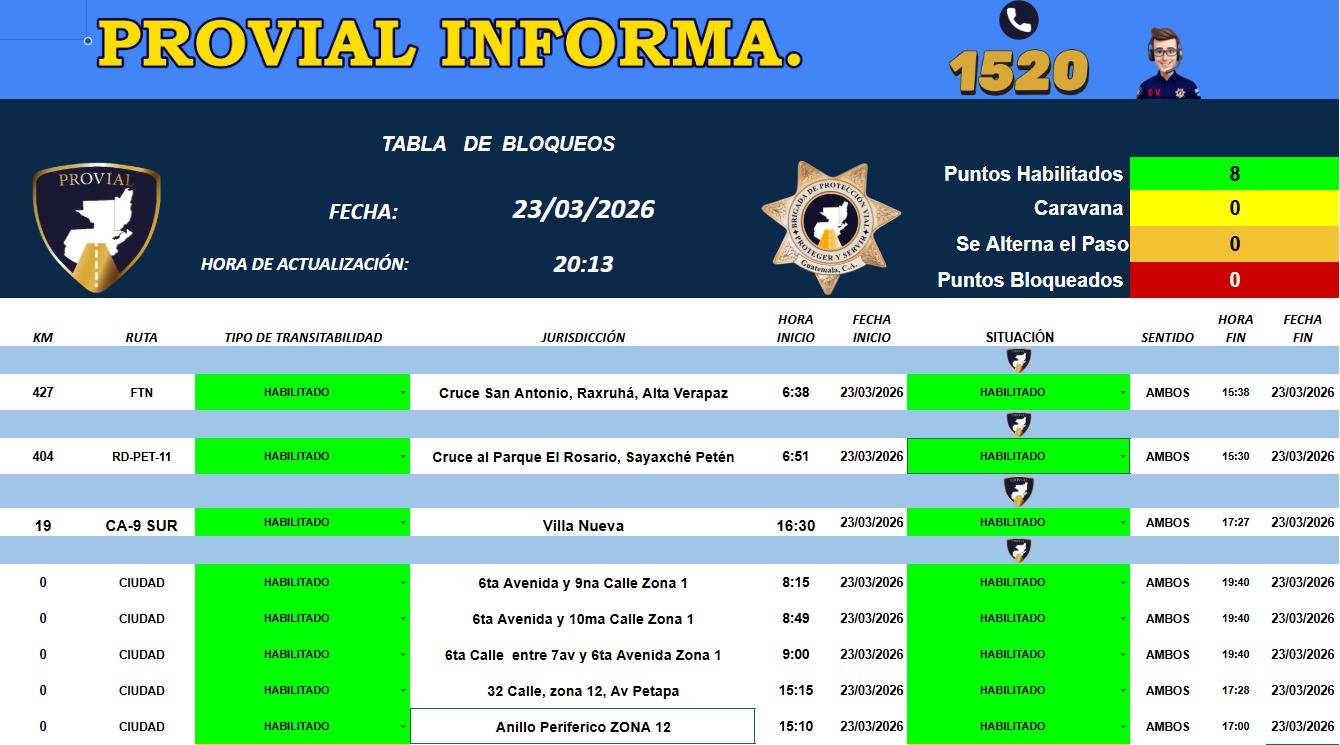Image resolution: width=1340 pixels, height=745 pixels.
Task: Click the Brigada de Protección Vial star badge
Action: [830, 227]
